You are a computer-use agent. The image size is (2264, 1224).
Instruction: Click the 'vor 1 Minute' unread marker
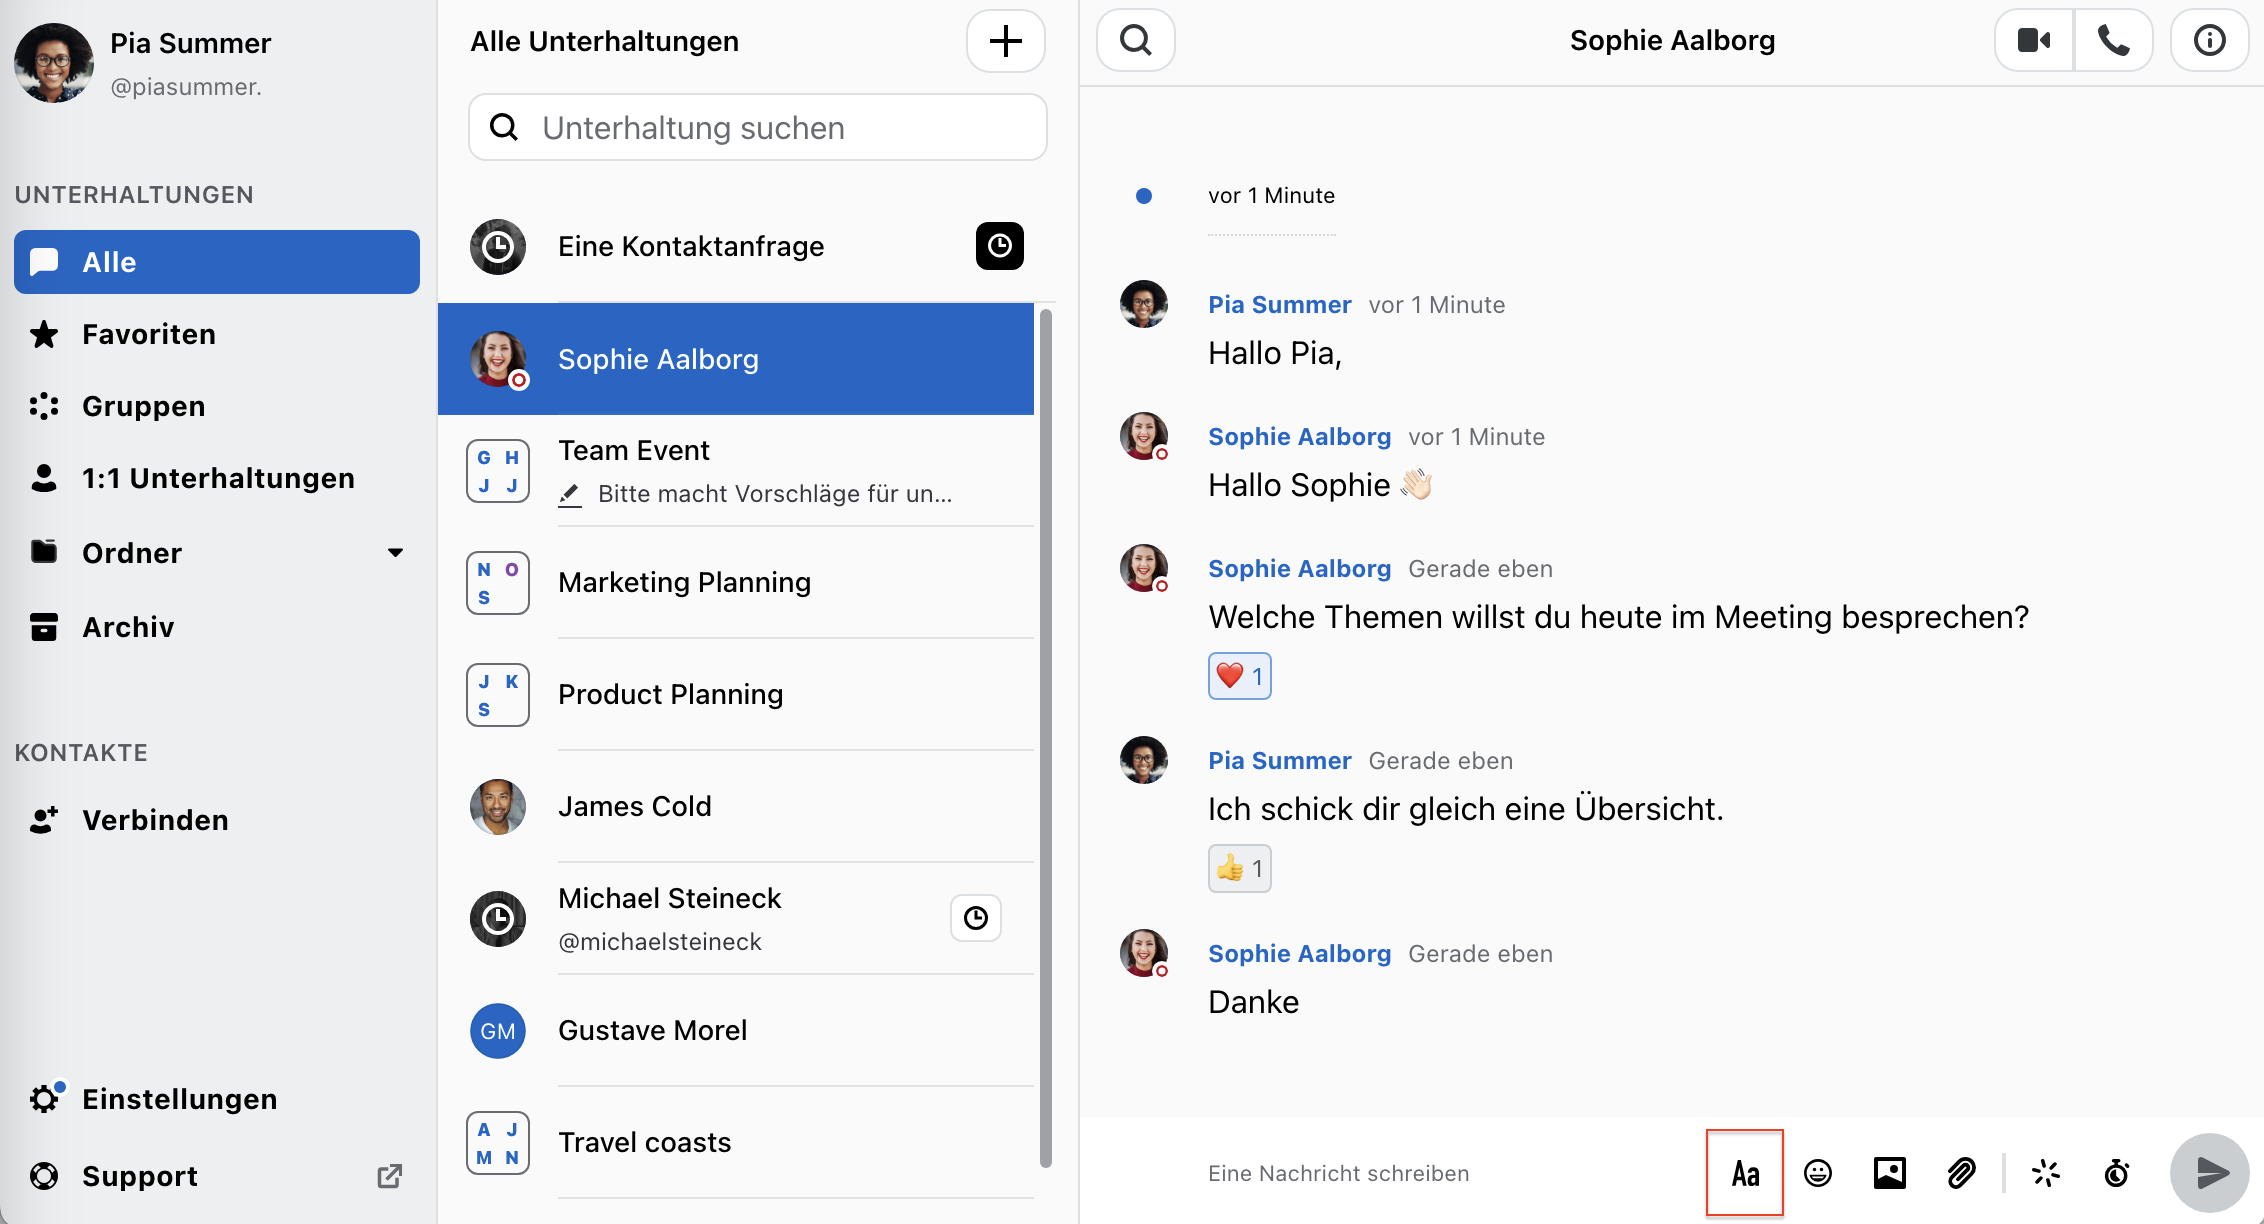click(1271, 196)
